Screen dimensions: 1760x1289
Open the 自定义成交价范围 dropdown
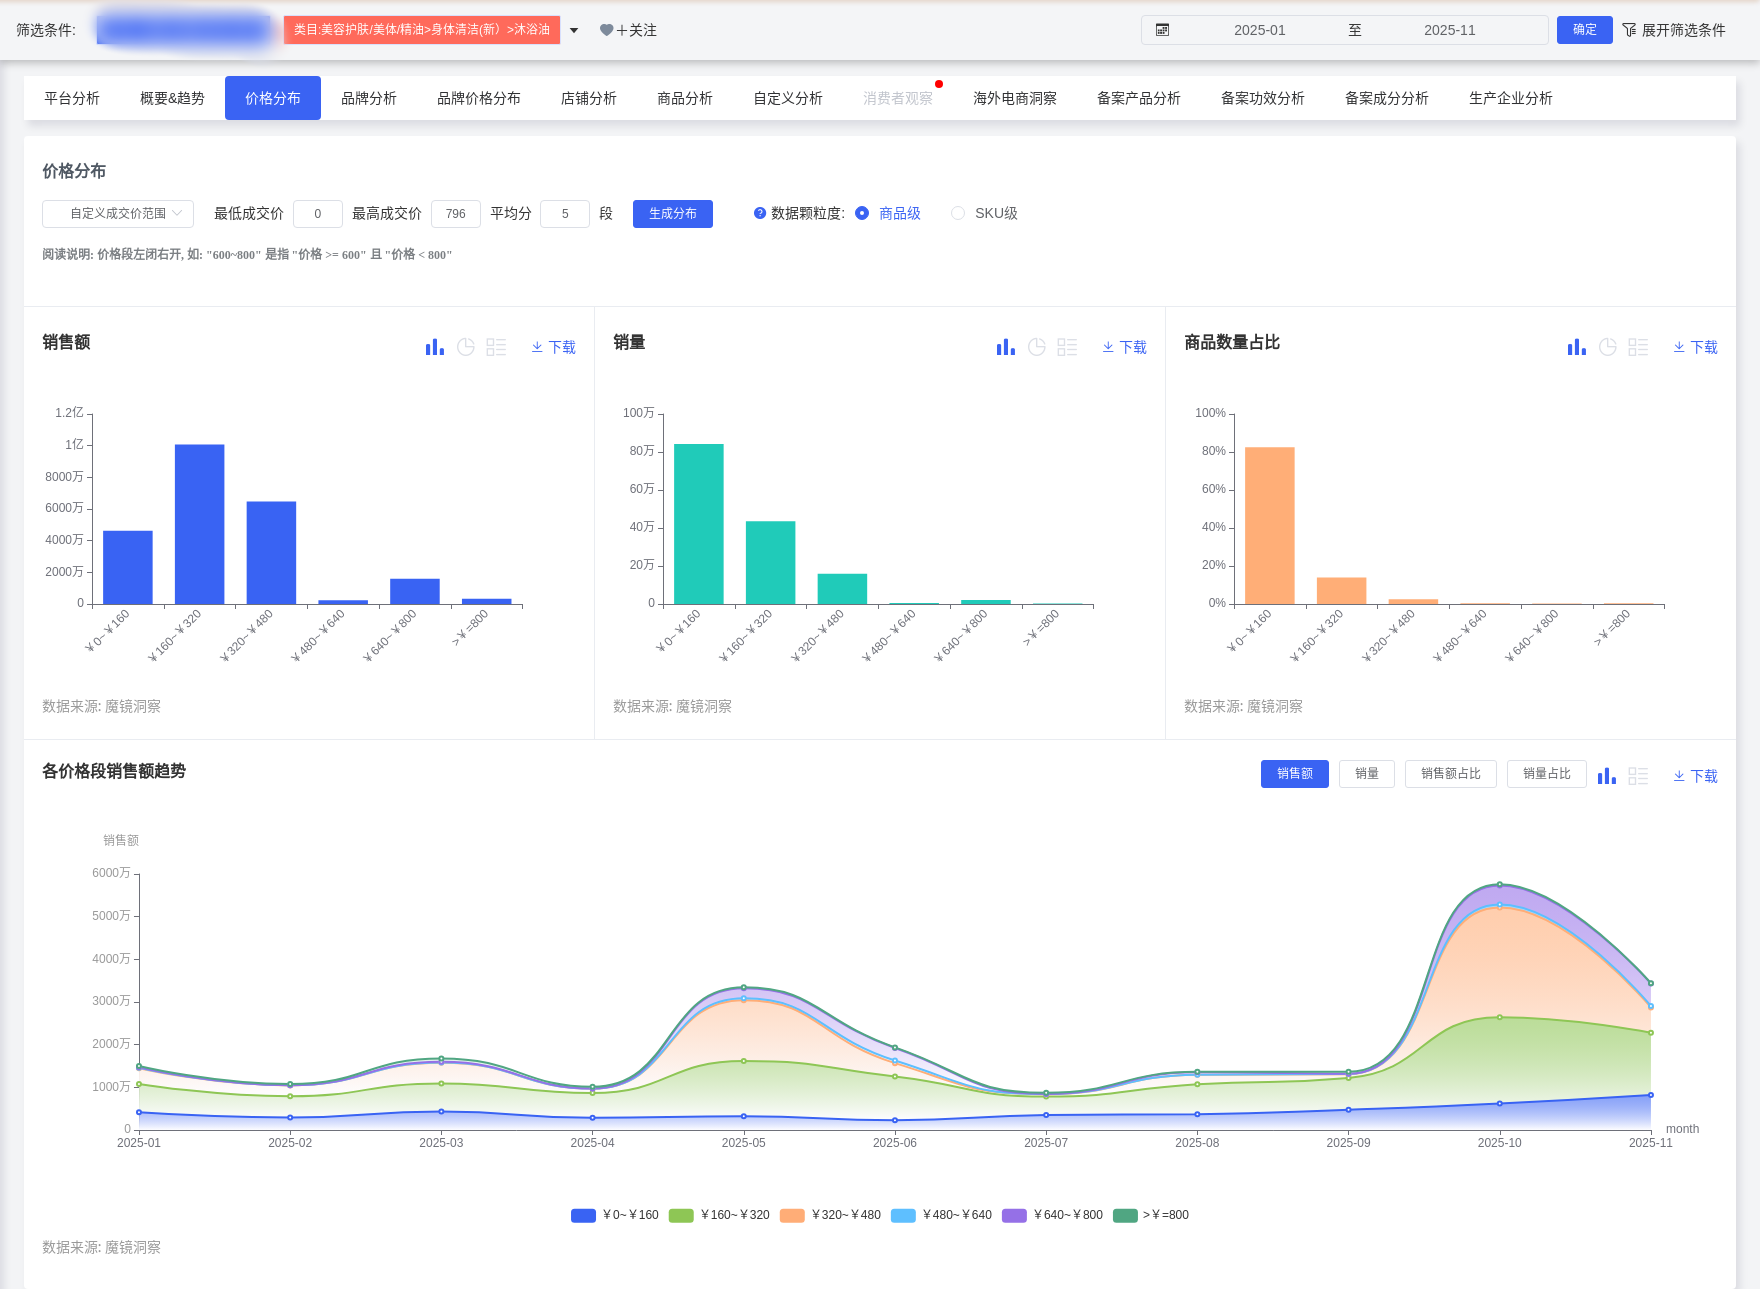click(x=118, y=213)
